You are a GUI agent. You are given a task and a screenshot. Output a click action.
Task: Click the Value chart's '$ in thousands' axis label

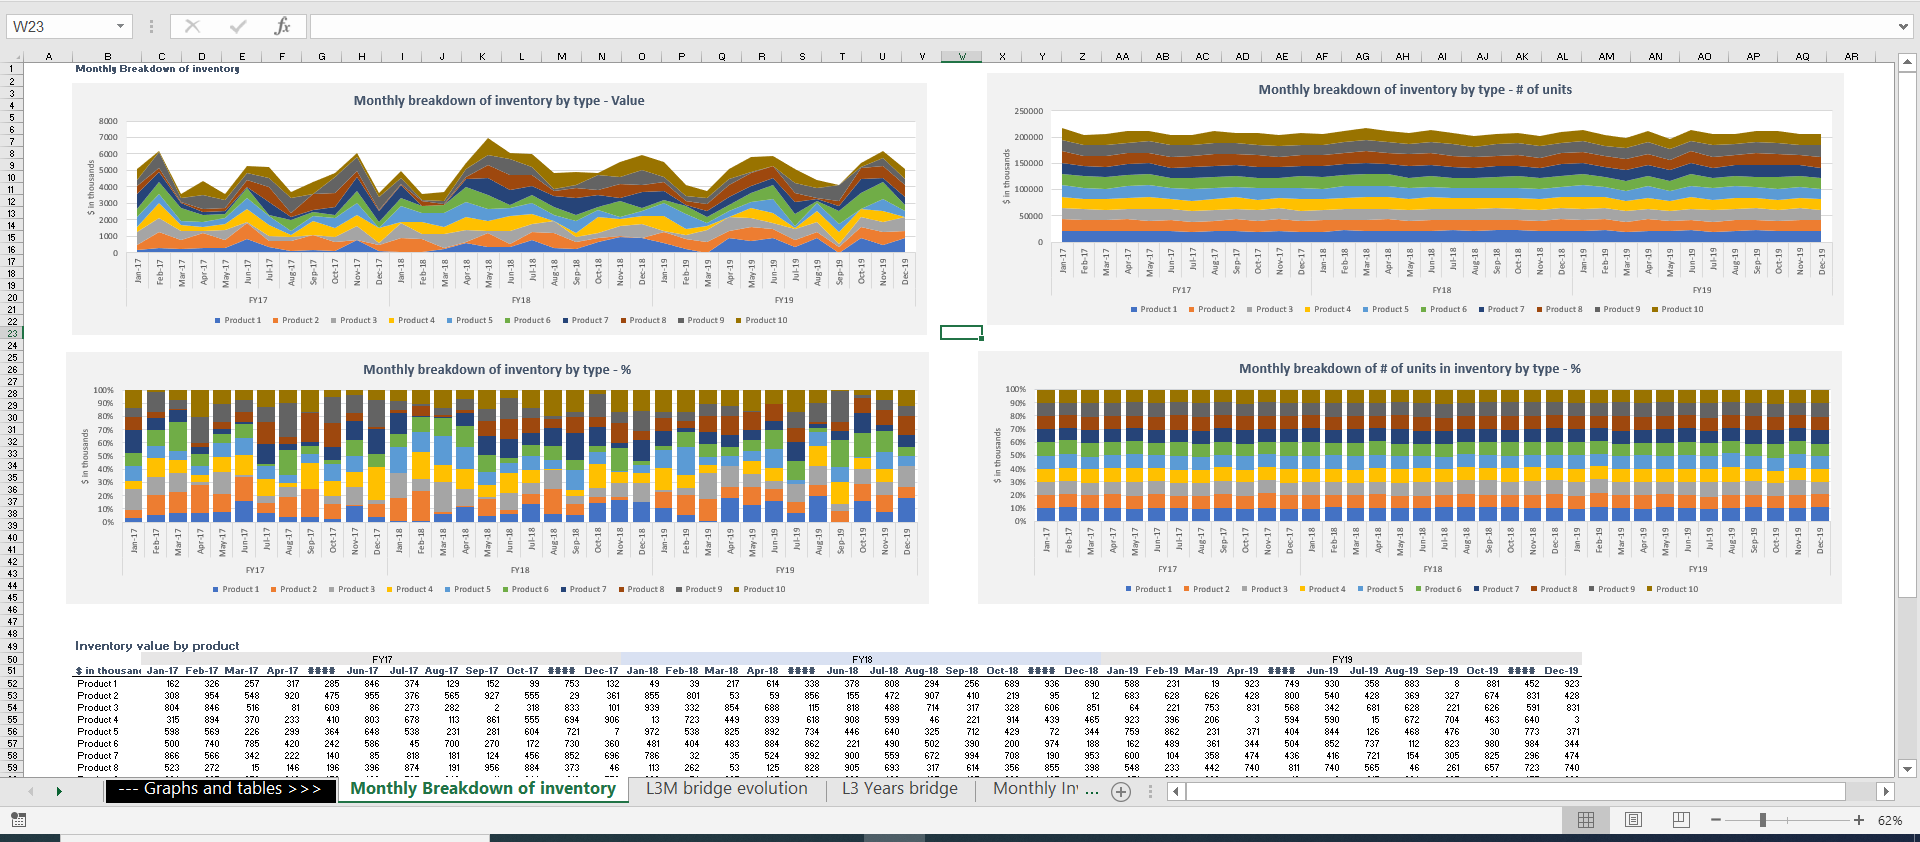coord(91,187)
